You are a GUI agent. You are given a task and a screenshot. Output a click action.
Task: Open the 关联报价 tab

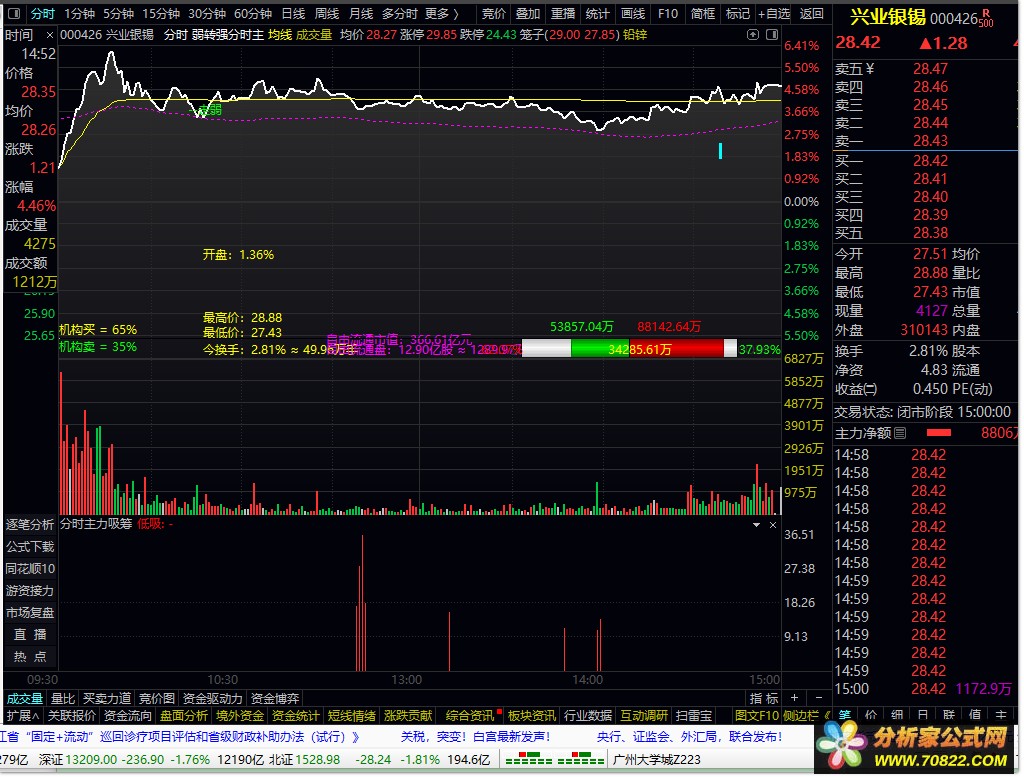[72, 716]
